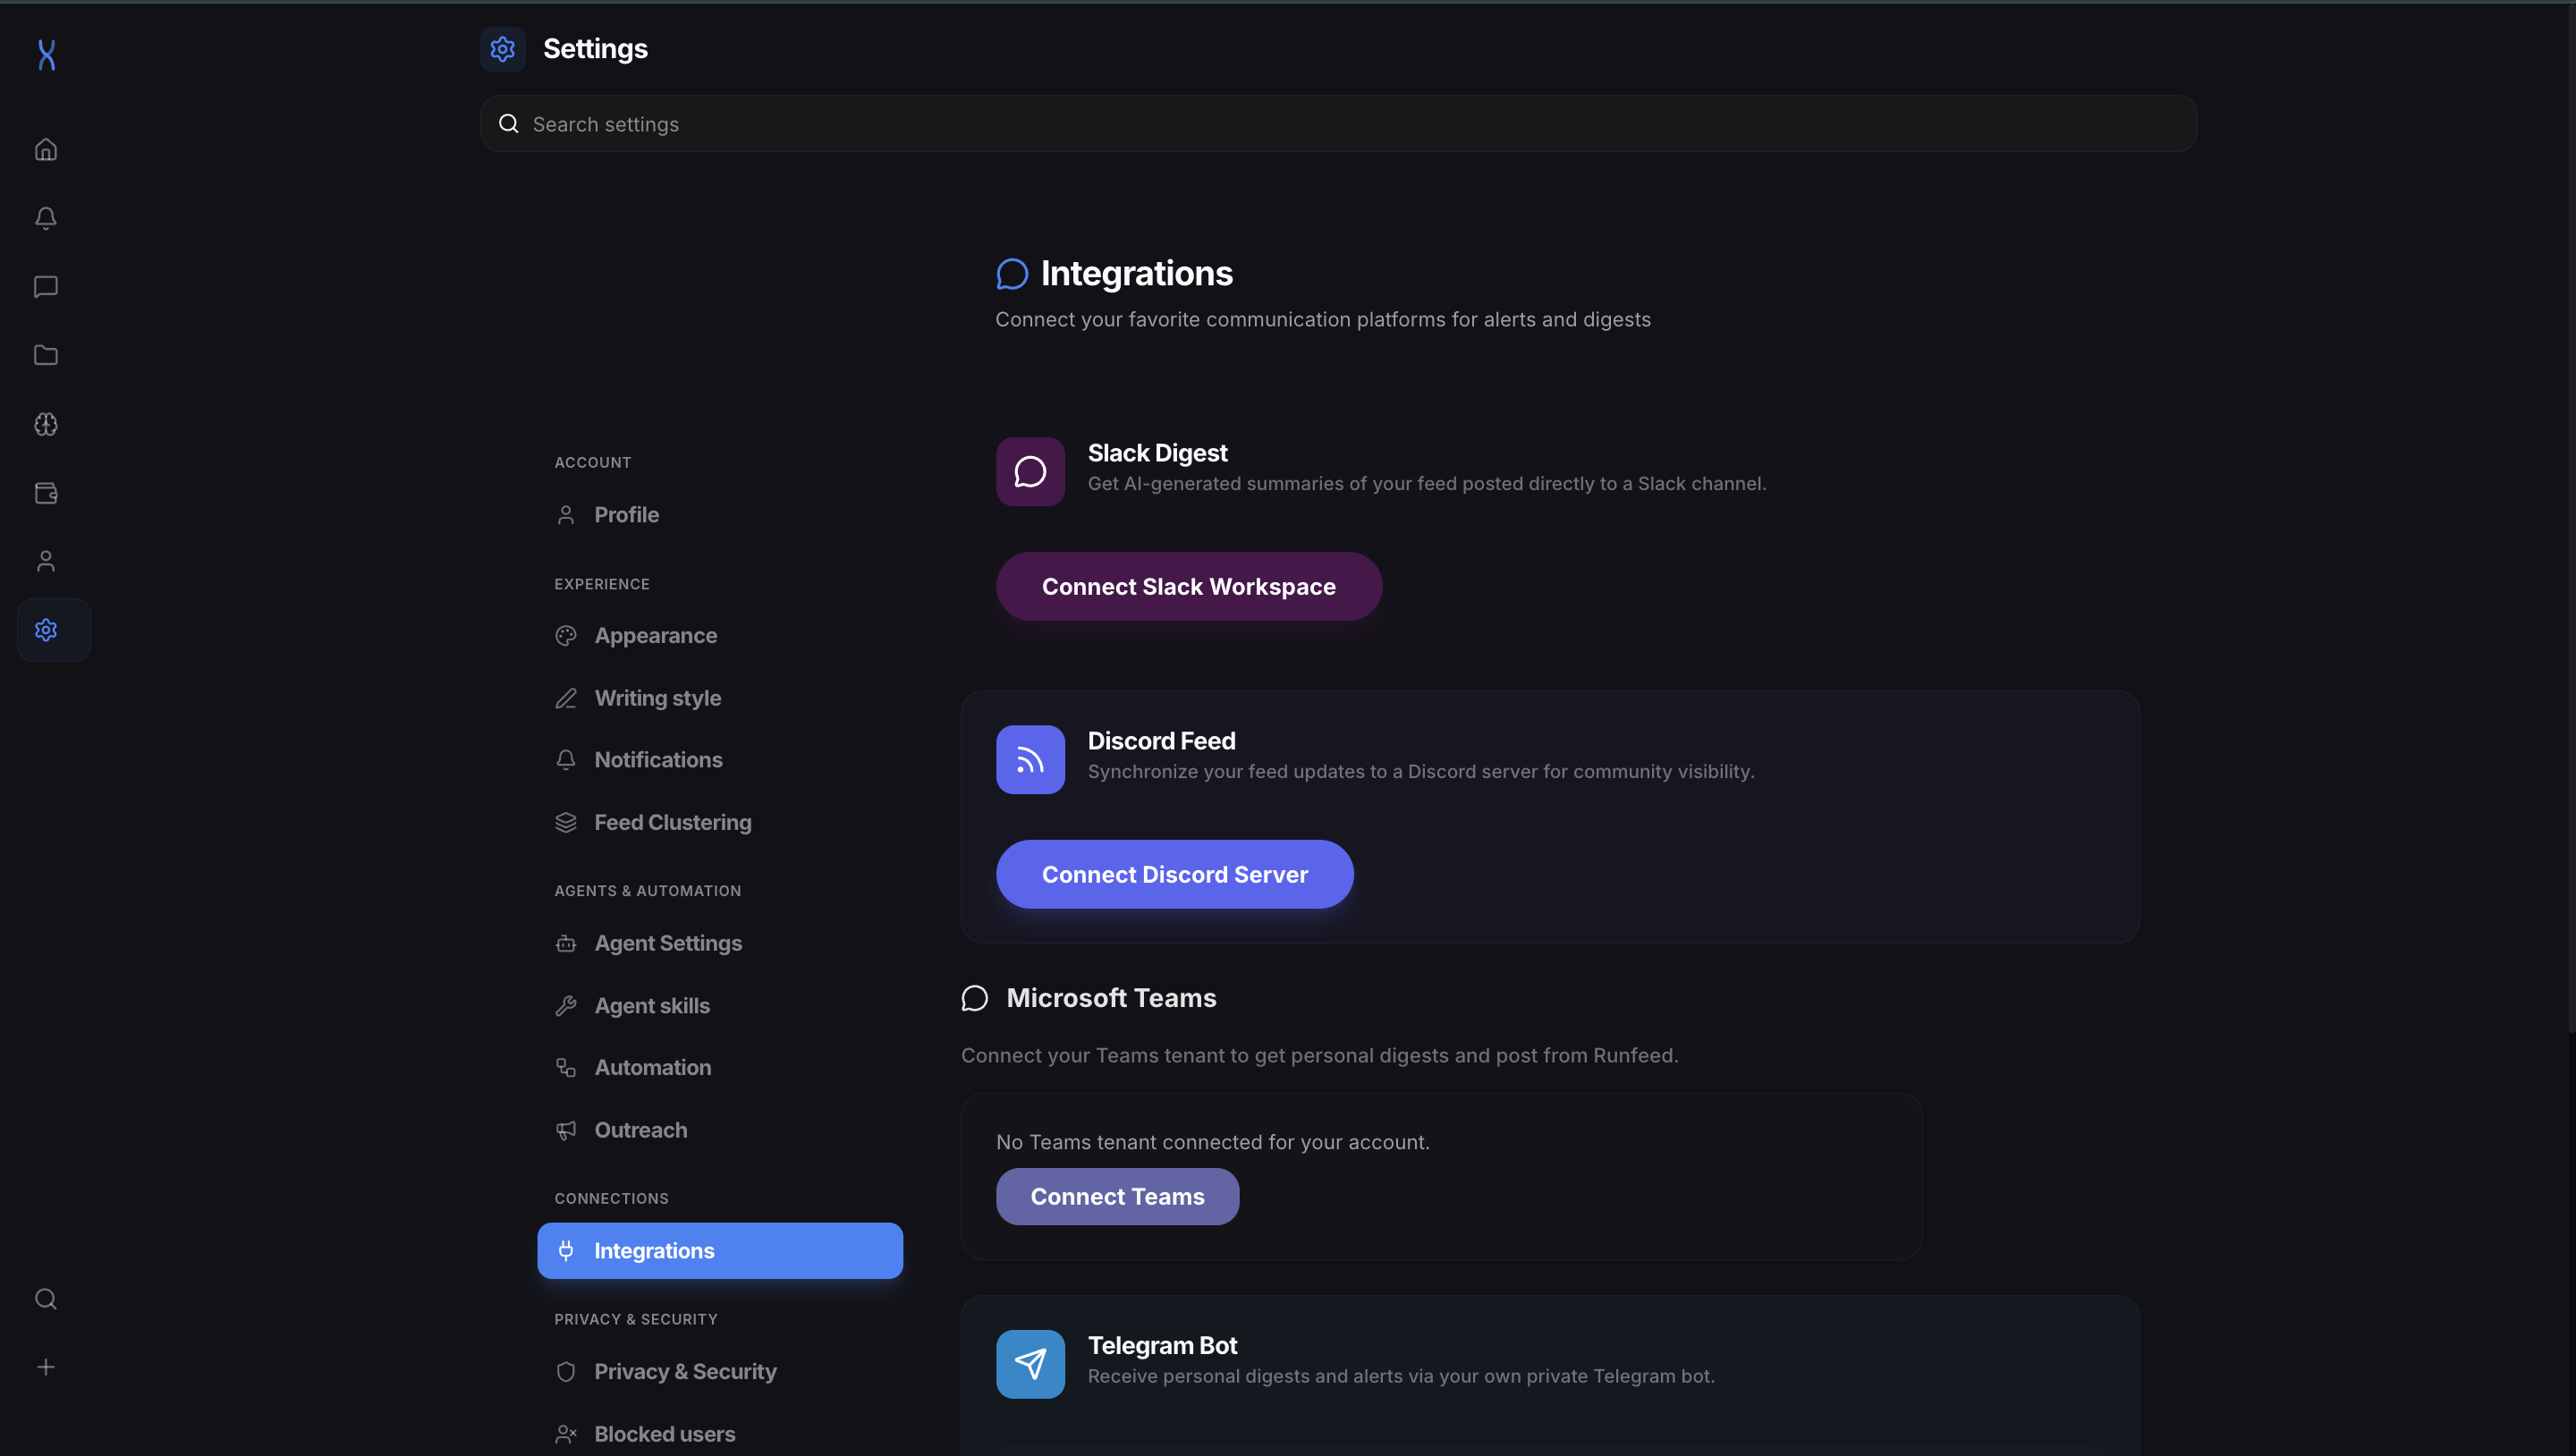Select the active Settings gear icon
This screenshot has width=2576, height=1456.
click(45, 629)
